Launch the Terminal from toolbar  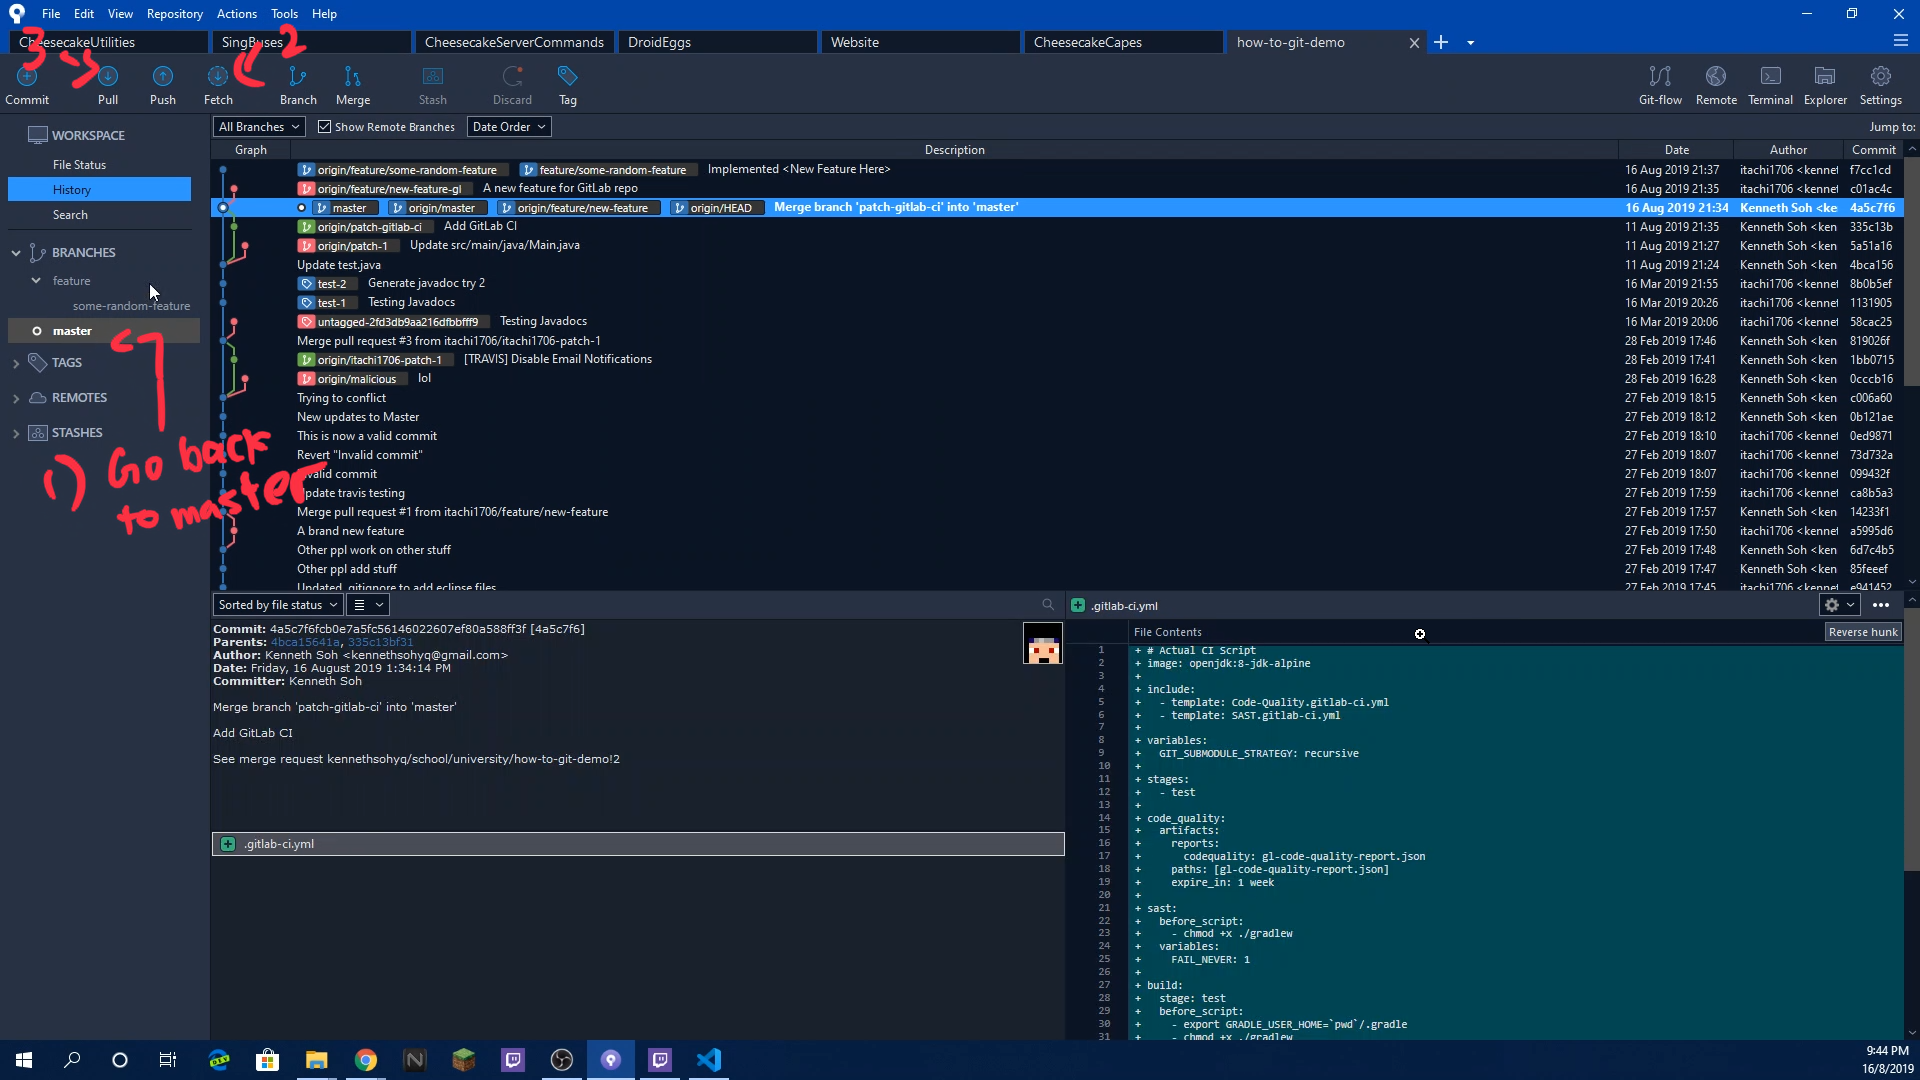1770,85
